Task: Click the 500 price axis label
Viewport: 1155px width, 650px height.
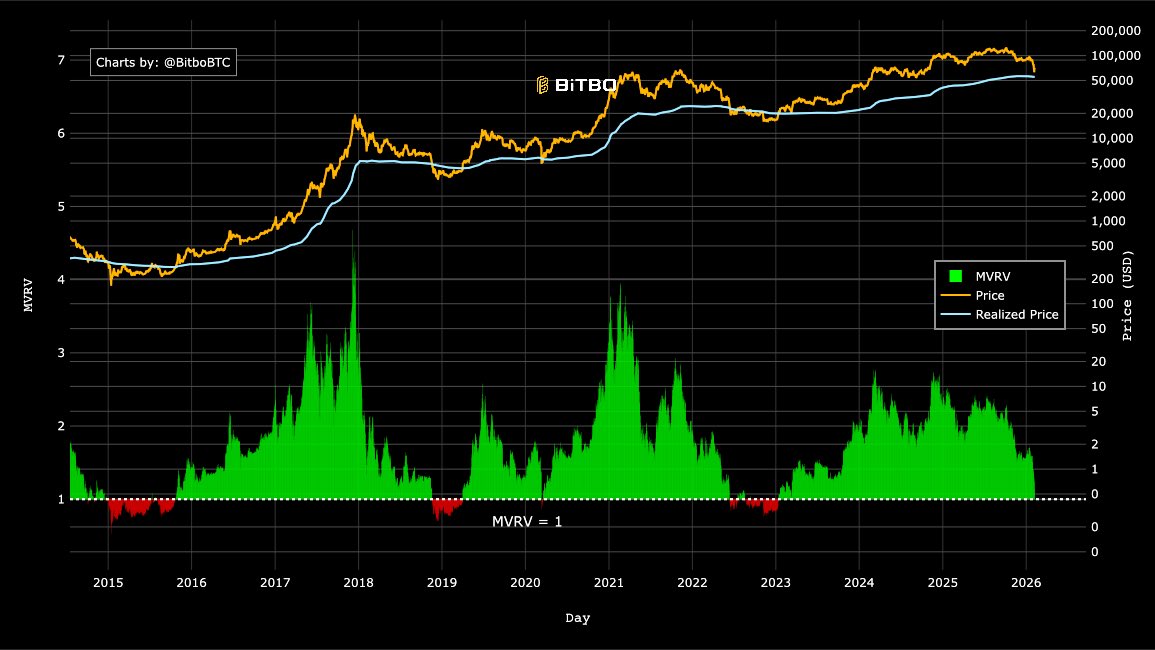Action: click(1103, 246)
